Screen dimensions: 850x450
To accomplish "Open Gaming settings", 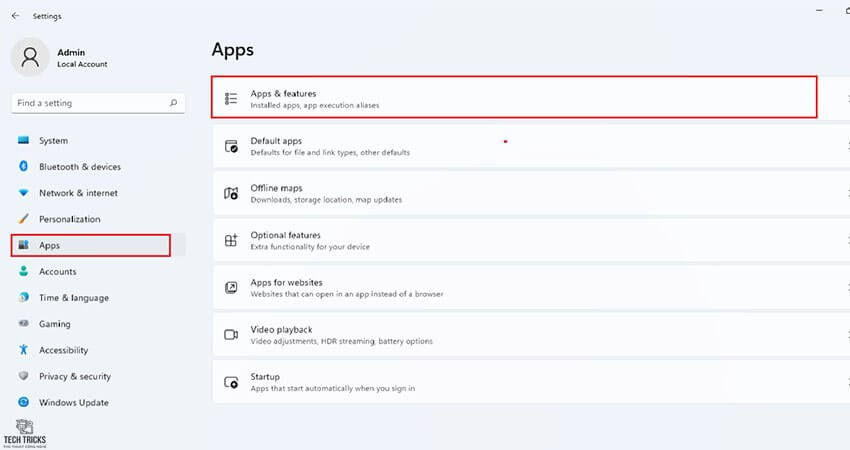I will click(x=99, y=324).
